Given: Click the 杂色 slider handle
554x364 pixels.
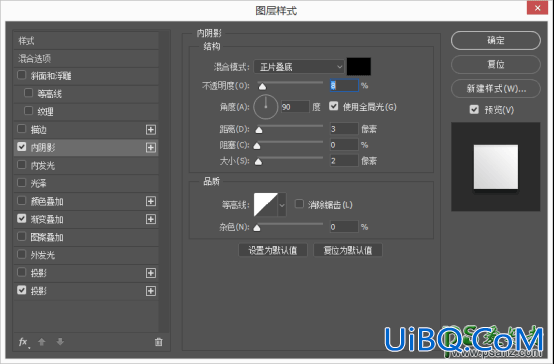Looking at the screenshot, I should click(257, 228).
